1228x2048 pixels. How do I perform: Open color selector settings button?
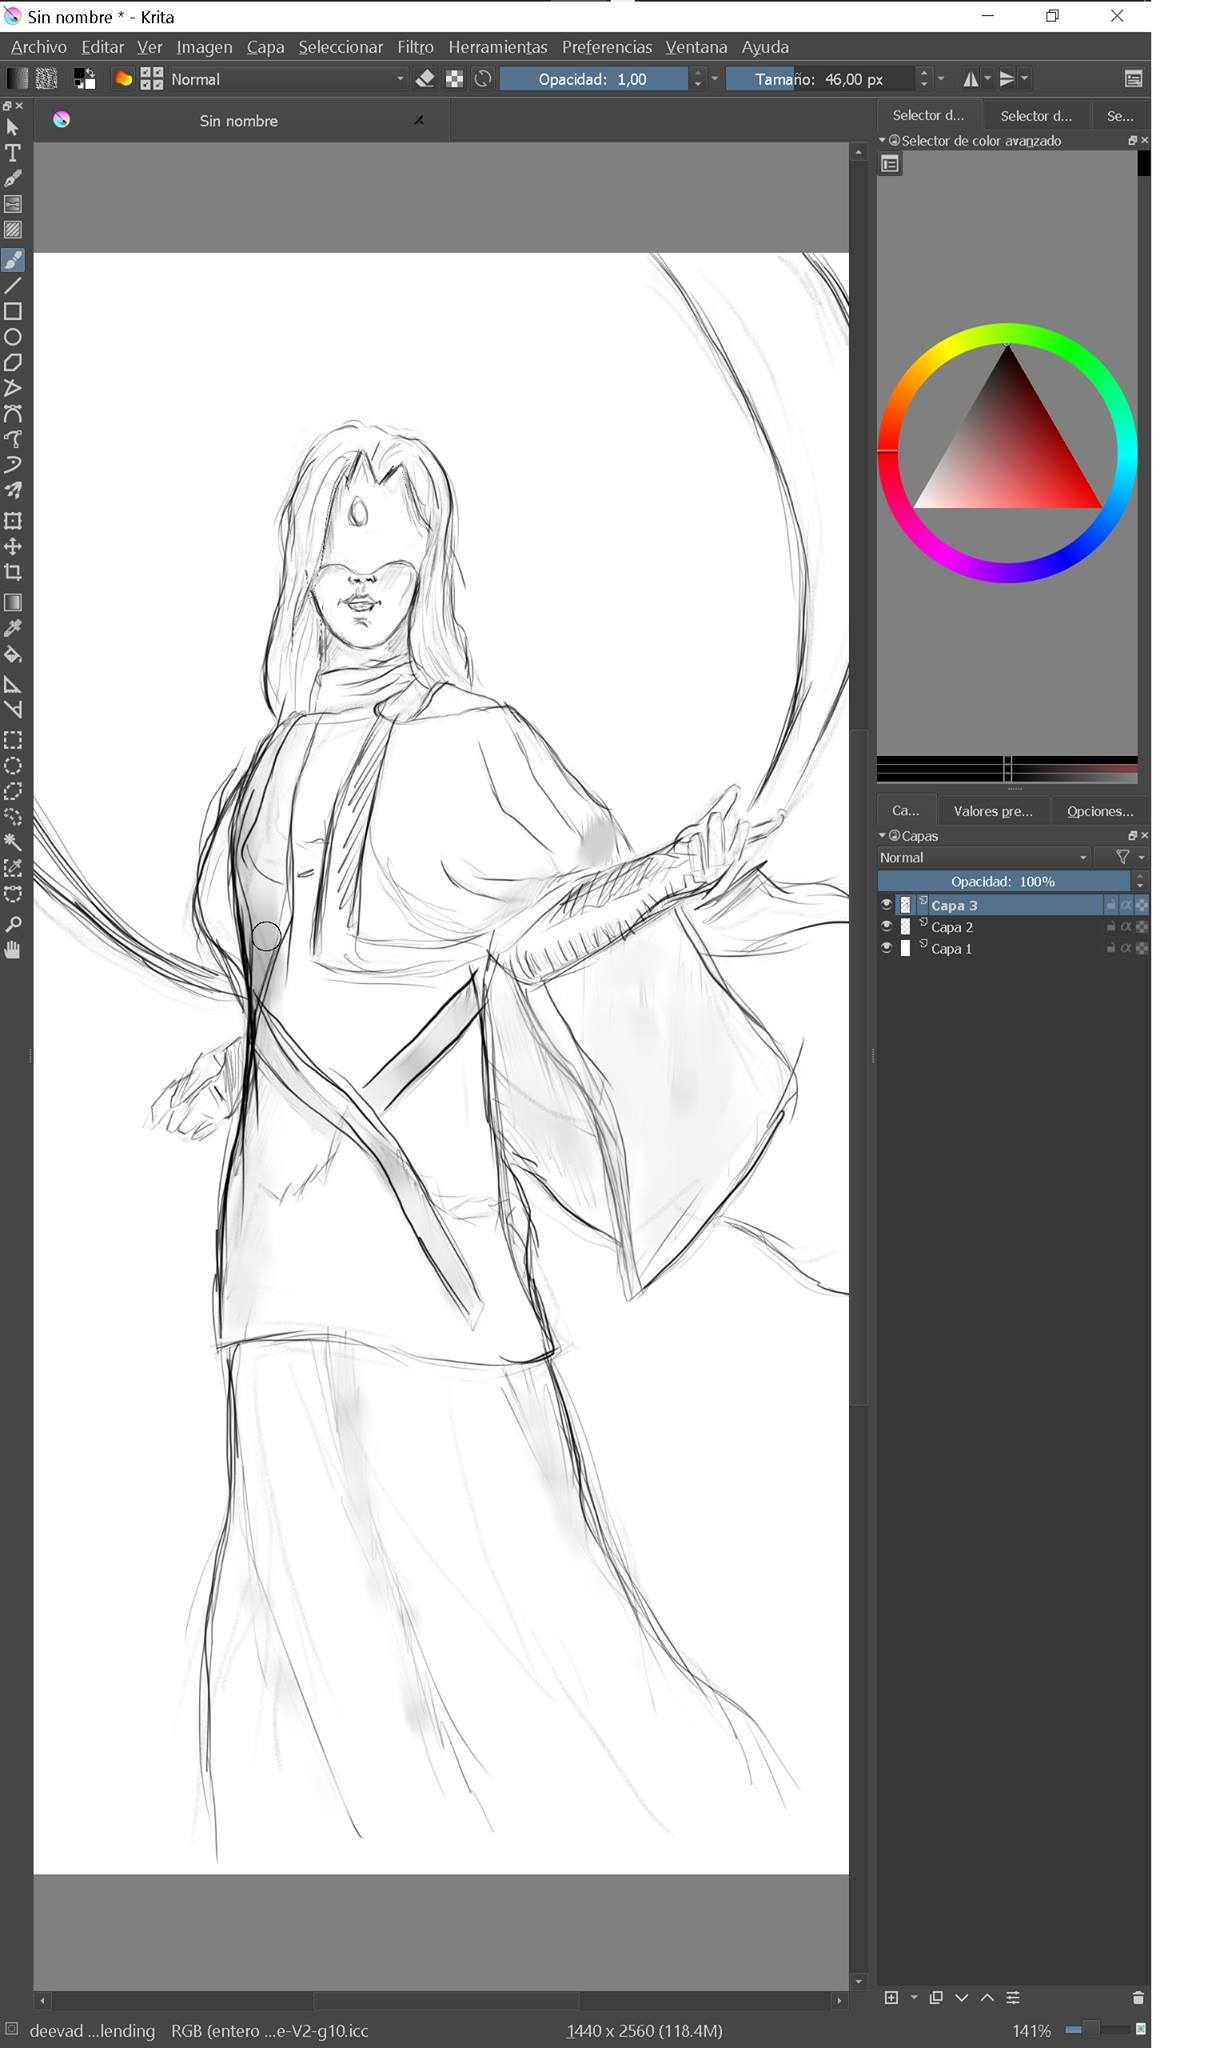click(890, 164)
